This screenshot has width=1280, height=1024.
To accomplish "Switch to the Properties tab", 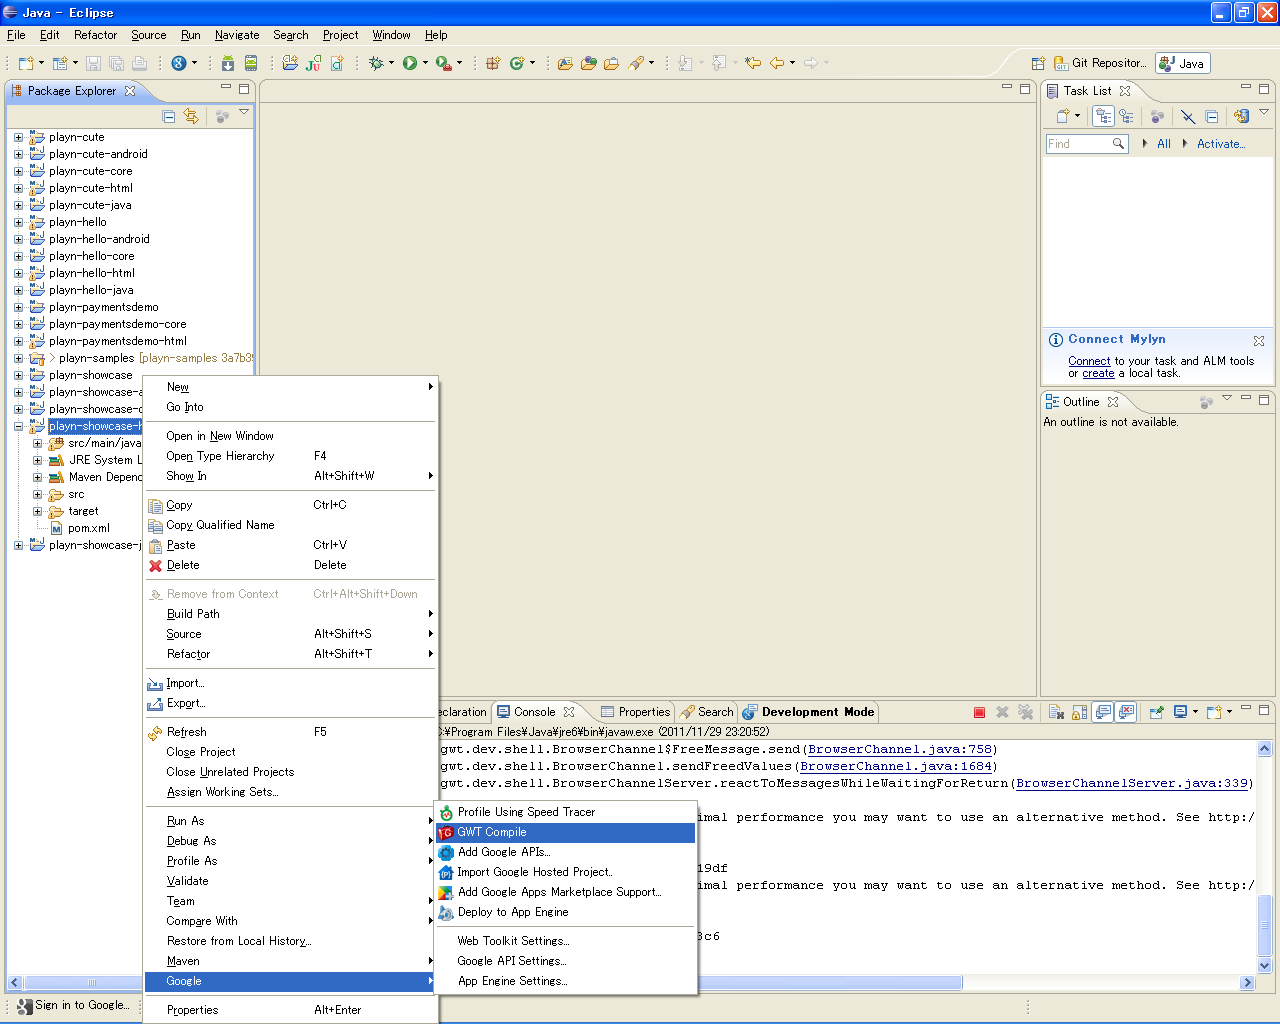I will 636,712.
